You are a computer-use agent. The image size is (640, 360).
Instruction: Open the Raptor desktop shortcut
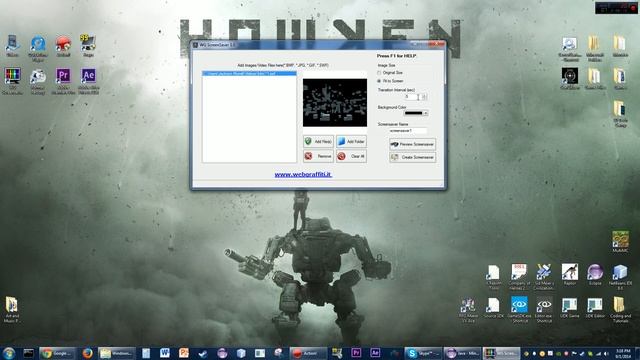tap(570, 275)
